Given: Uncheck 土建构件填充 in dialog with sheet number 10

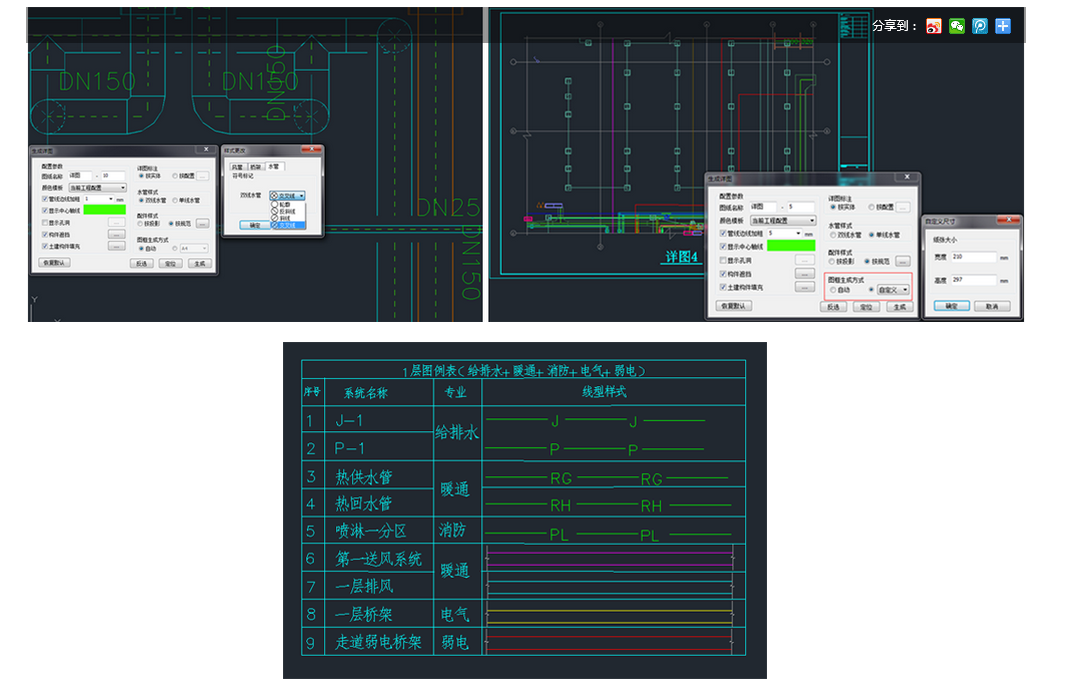Looking at the screenshot, I should point(45,246).
